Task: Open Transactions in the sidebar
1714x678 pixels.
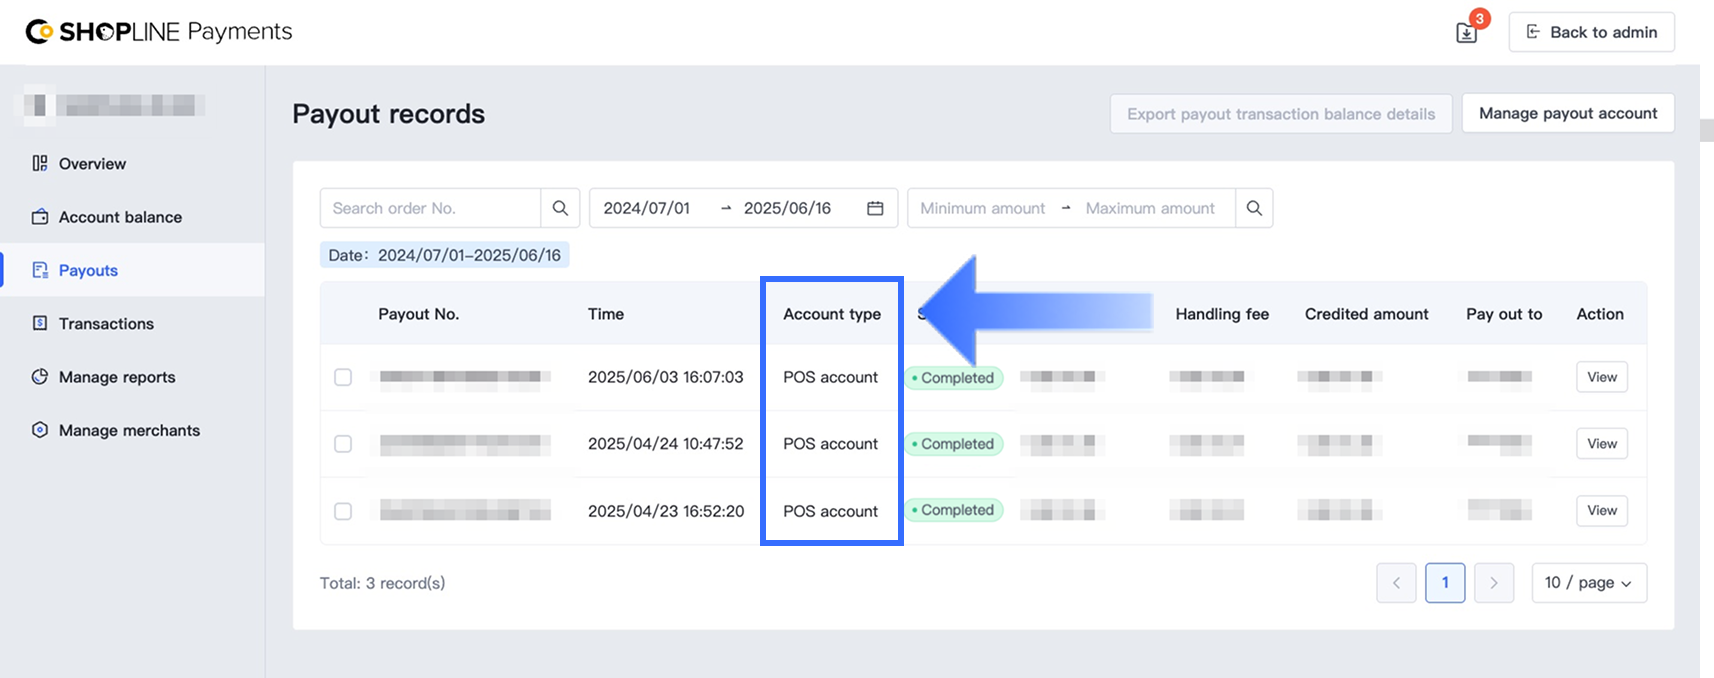Action: pos(106,323)
